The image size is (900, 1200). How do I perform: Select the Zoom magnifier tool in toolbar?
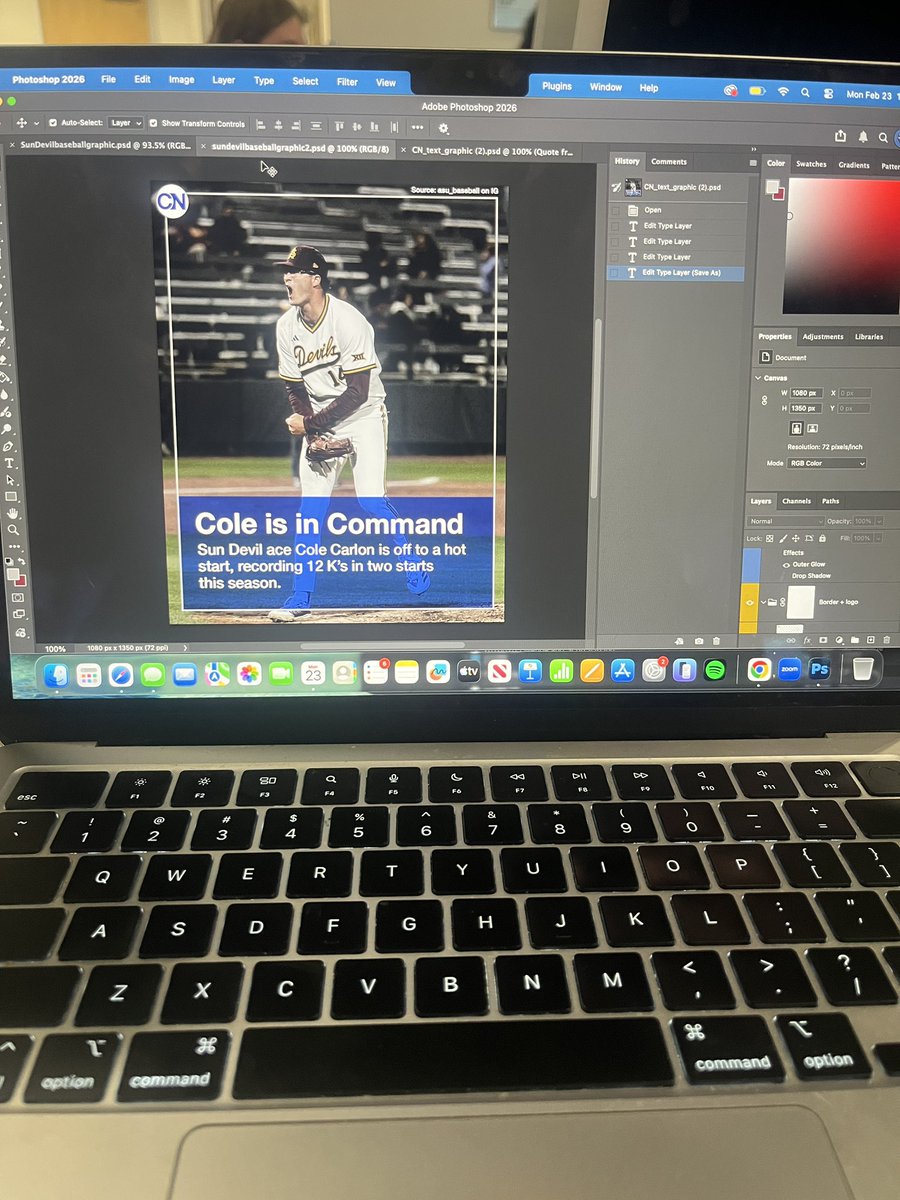[13, 529]
